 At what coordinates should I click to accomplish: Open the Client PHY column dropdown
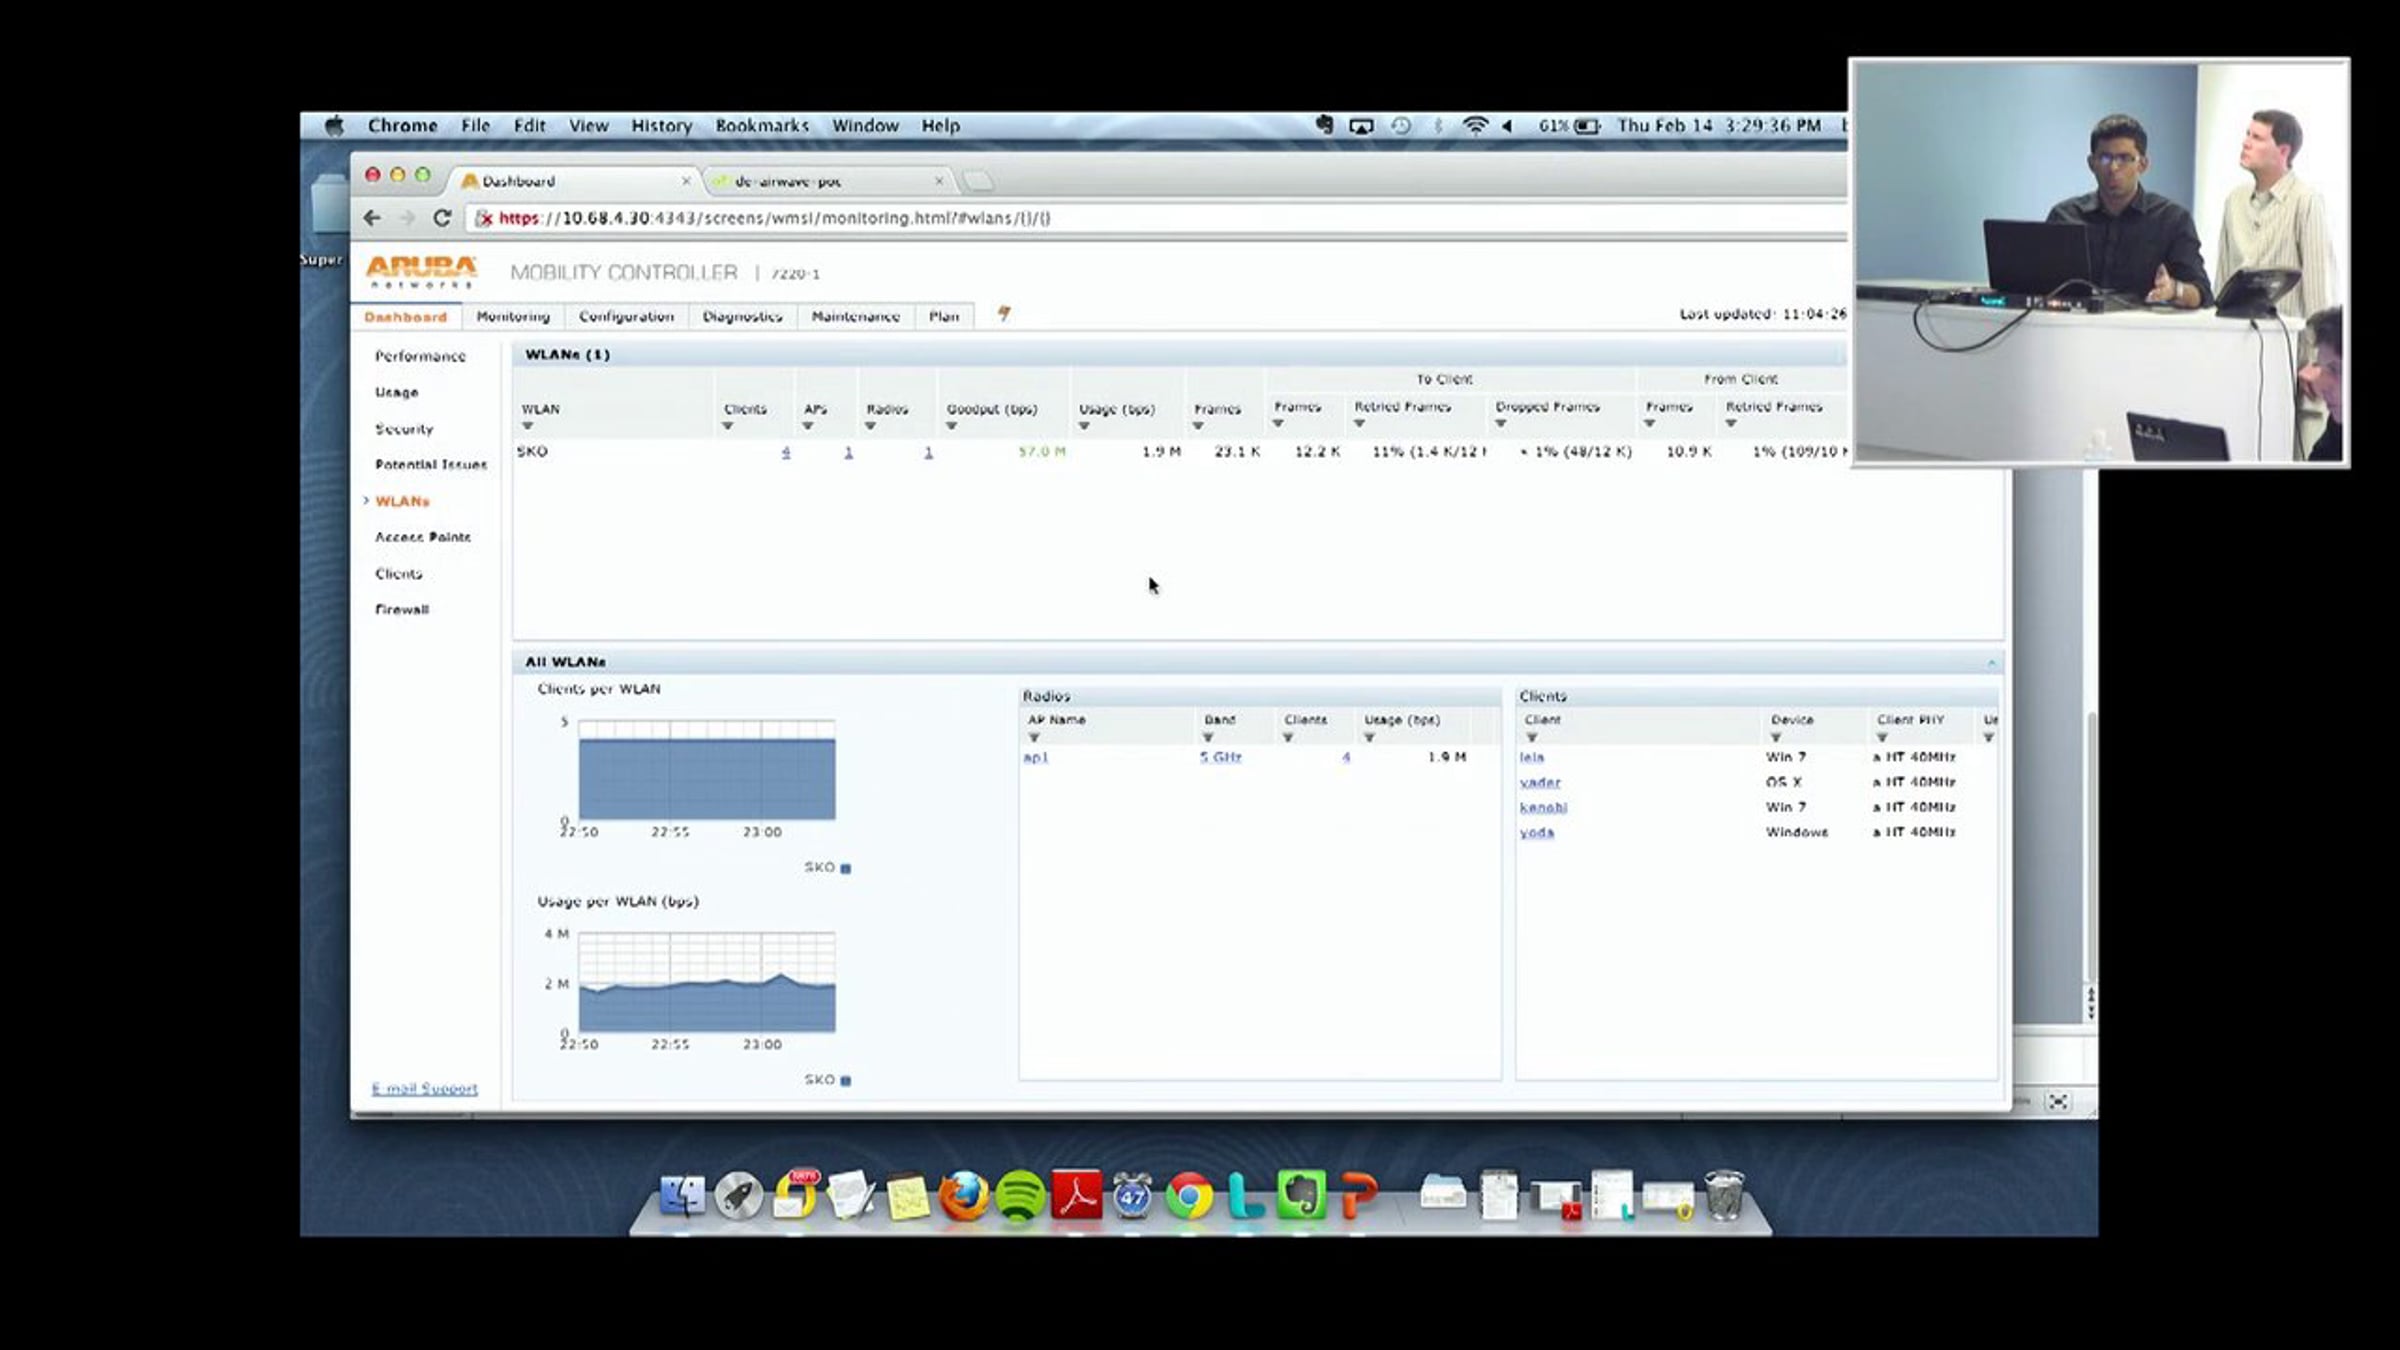pyautogui.click(x=1882, y=737)
